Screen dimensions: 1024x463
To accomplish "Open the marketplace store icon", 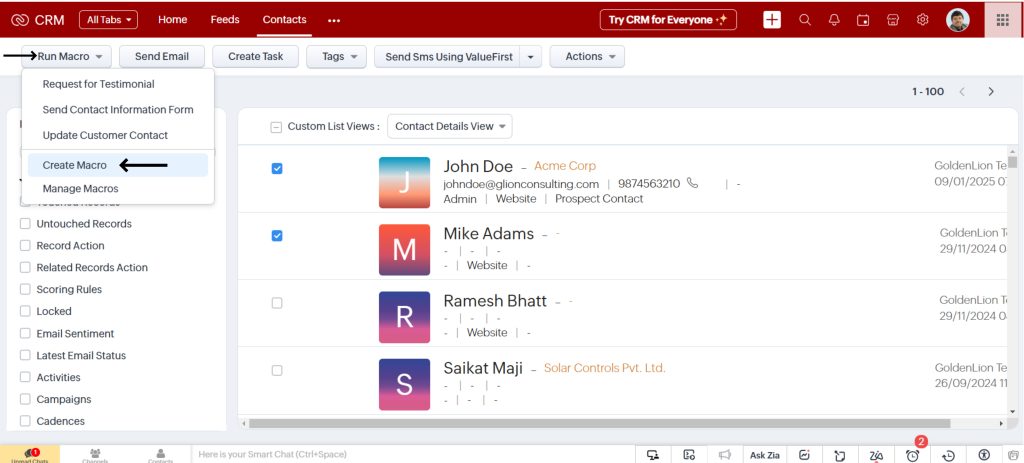I will click(x=893, y=20).
